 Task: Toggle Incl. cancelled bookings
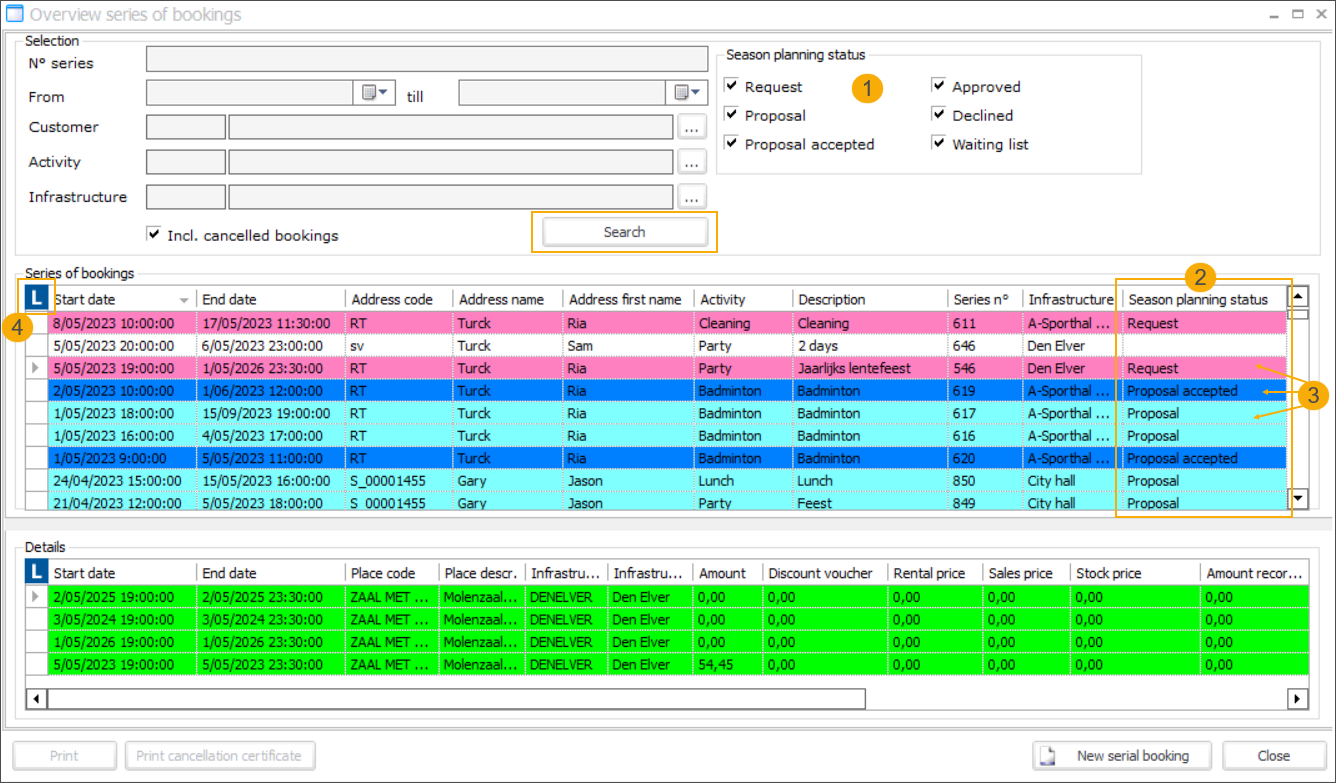153,234
